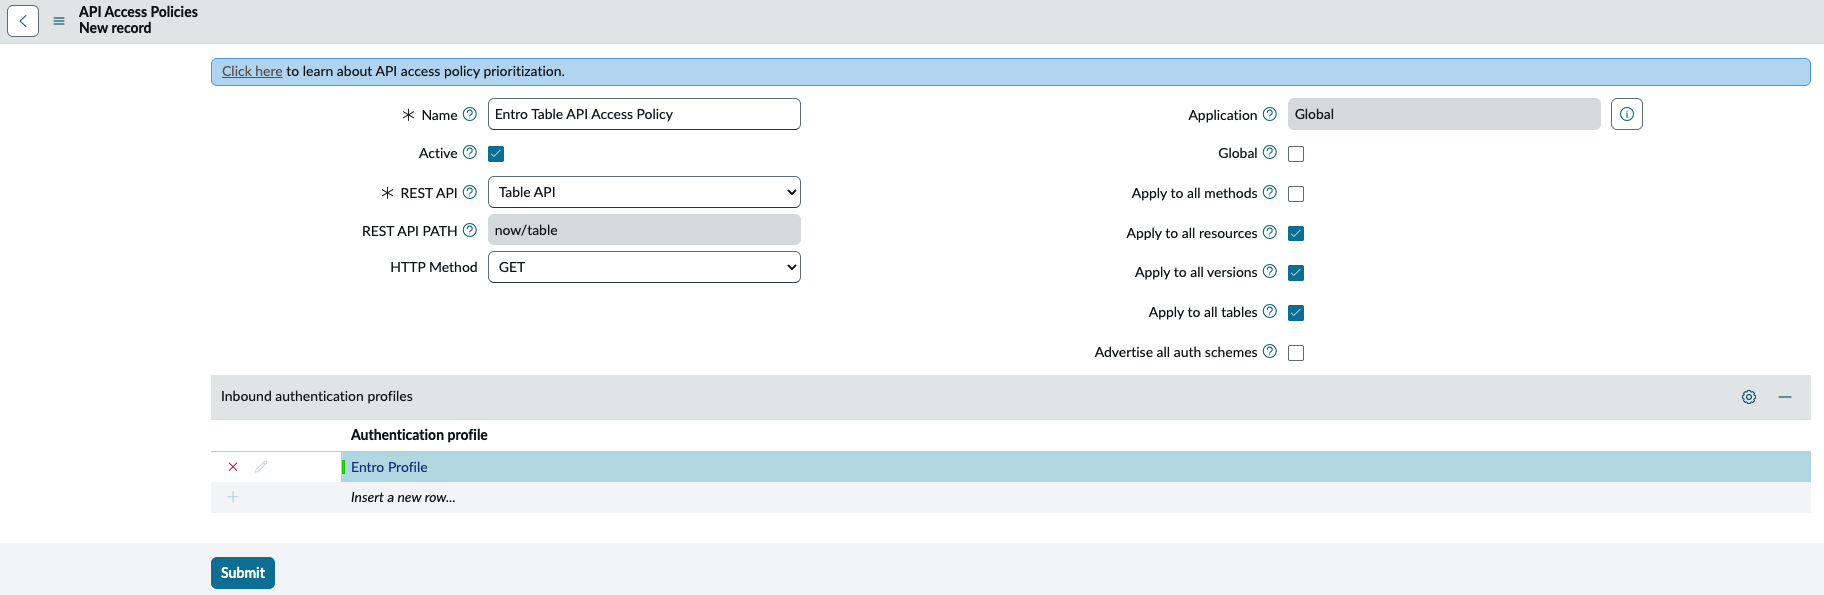
Task: Show help for Apply to all tables
Action: point(1270,311)
